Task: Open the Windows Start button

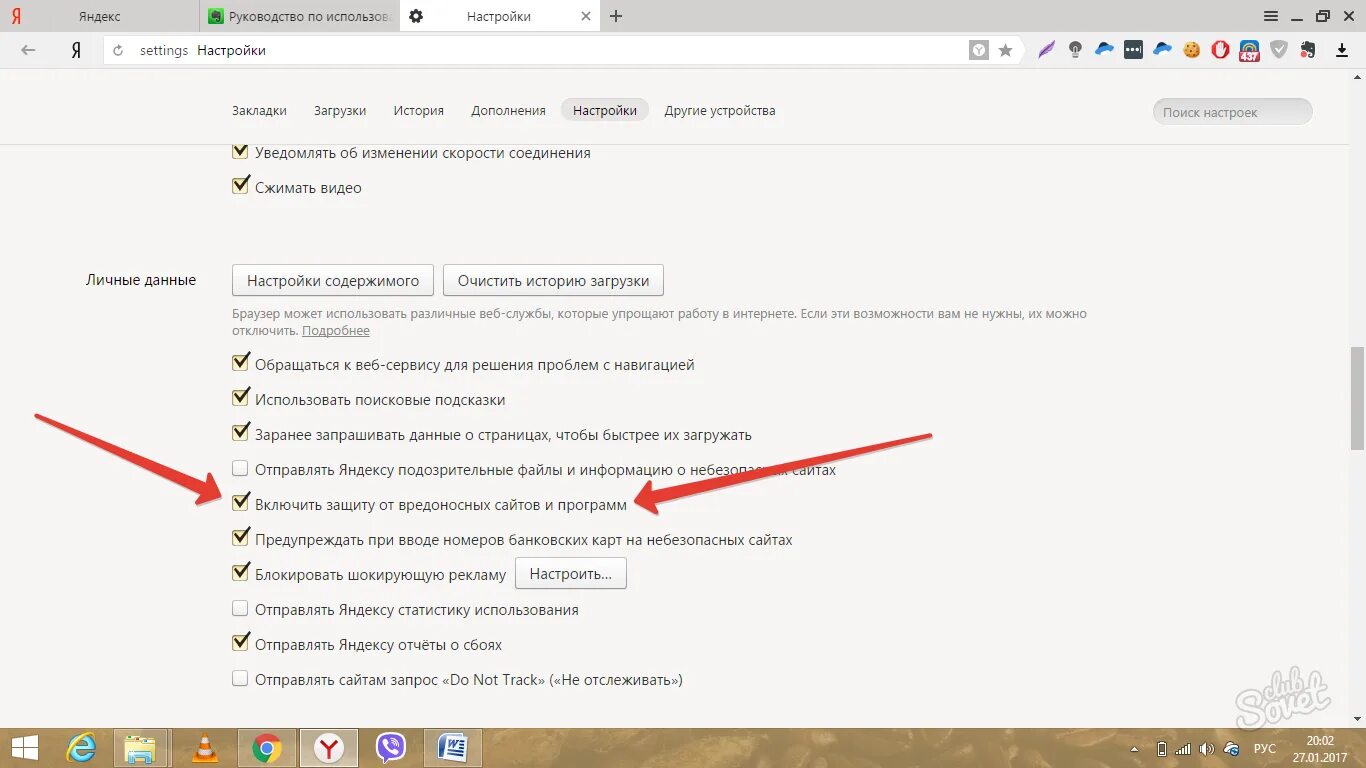Action: point(24,747)
